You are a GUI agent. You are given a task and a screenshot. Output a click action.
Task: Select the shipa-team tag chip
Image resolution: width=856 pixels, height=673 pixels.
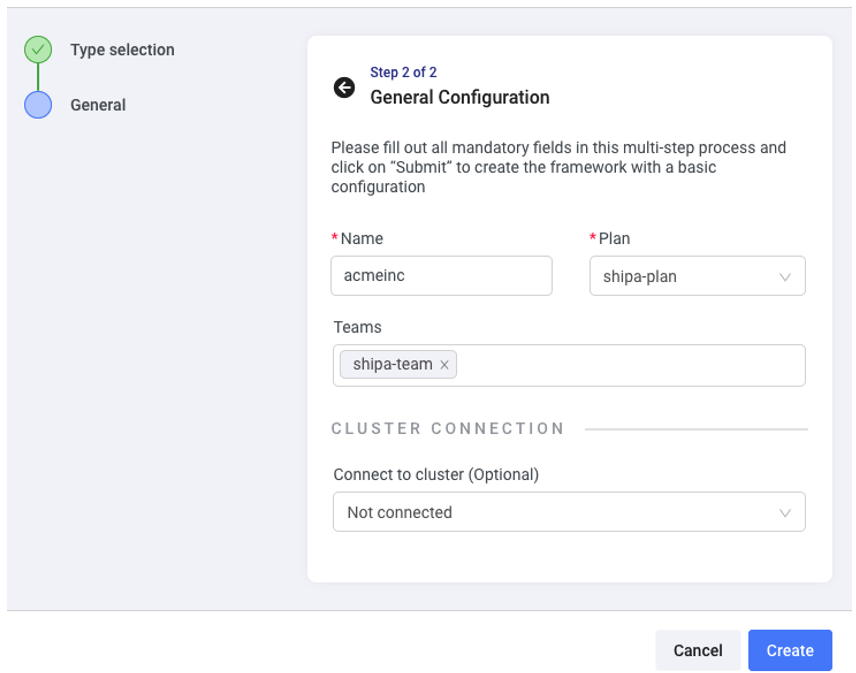coord(392,365)
